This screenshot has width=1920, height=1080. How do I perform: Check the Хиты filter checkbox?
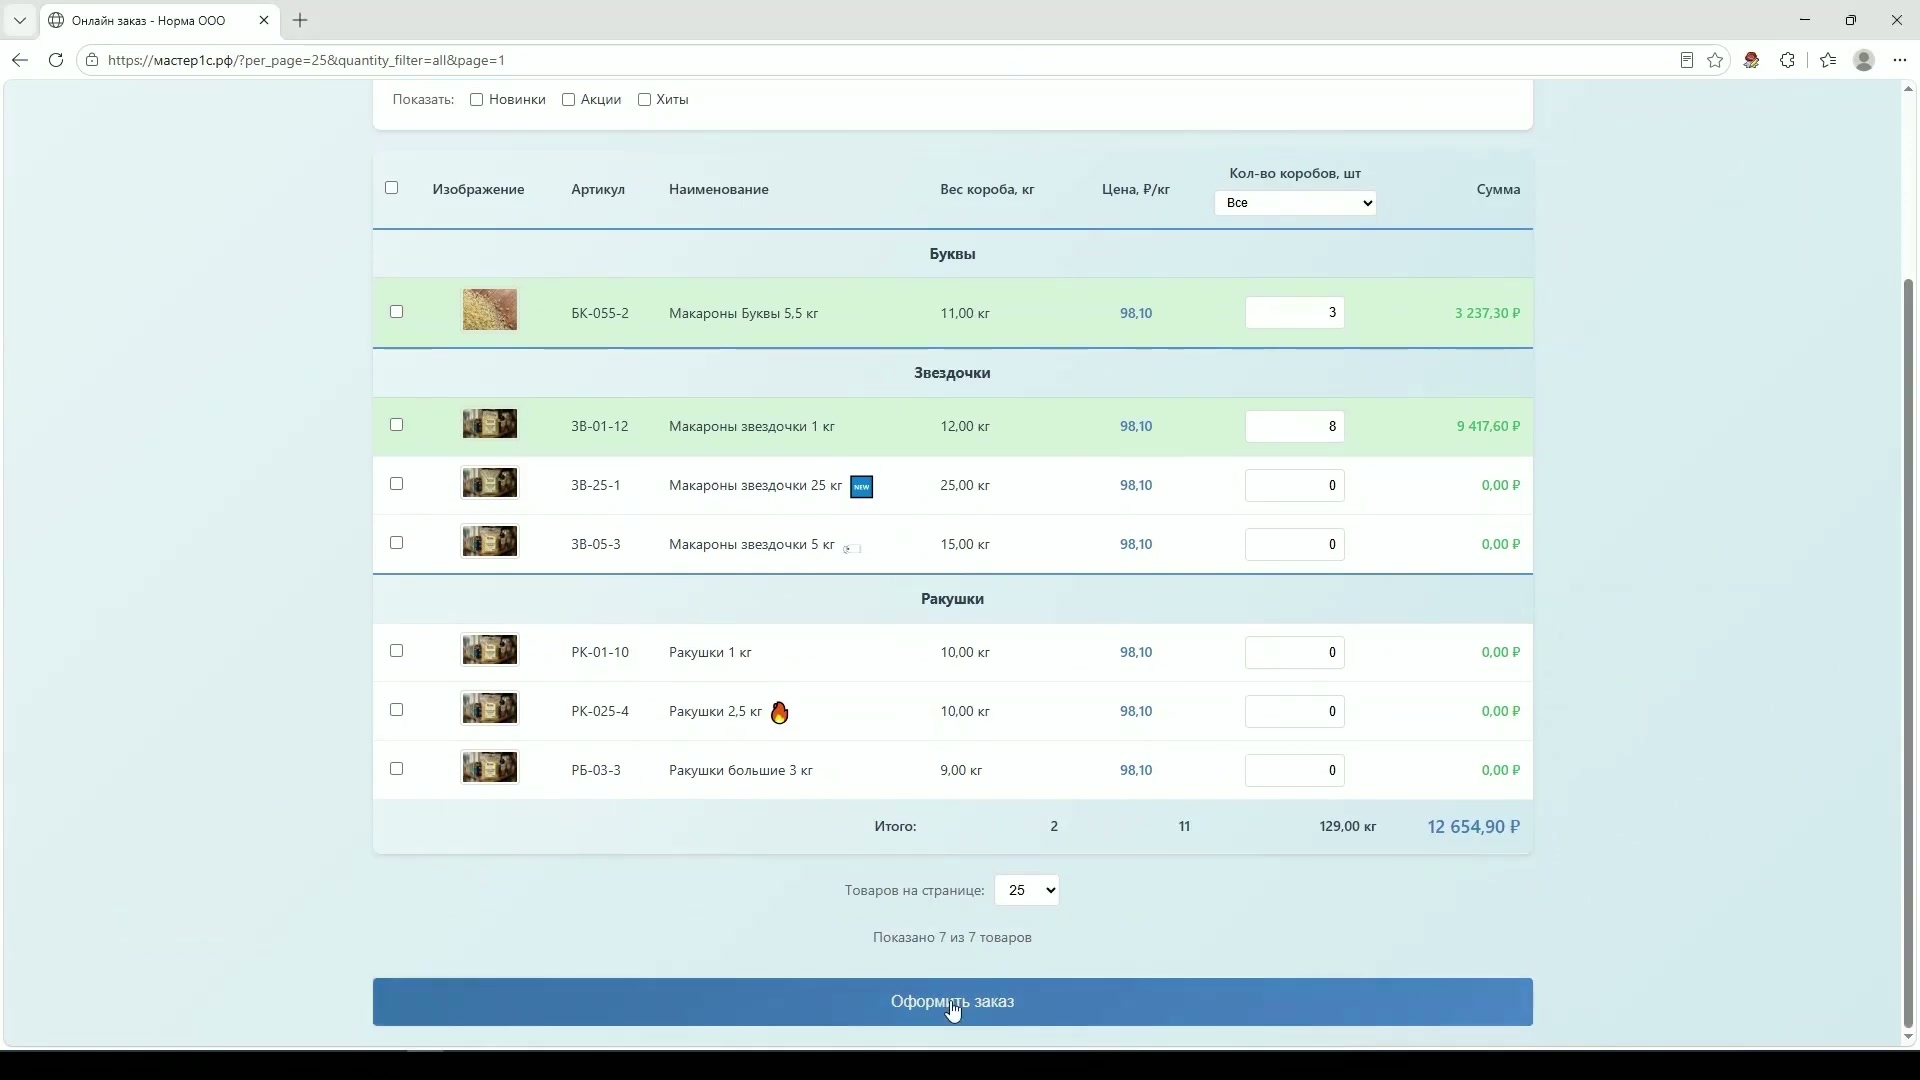click(x=645, y=100)
